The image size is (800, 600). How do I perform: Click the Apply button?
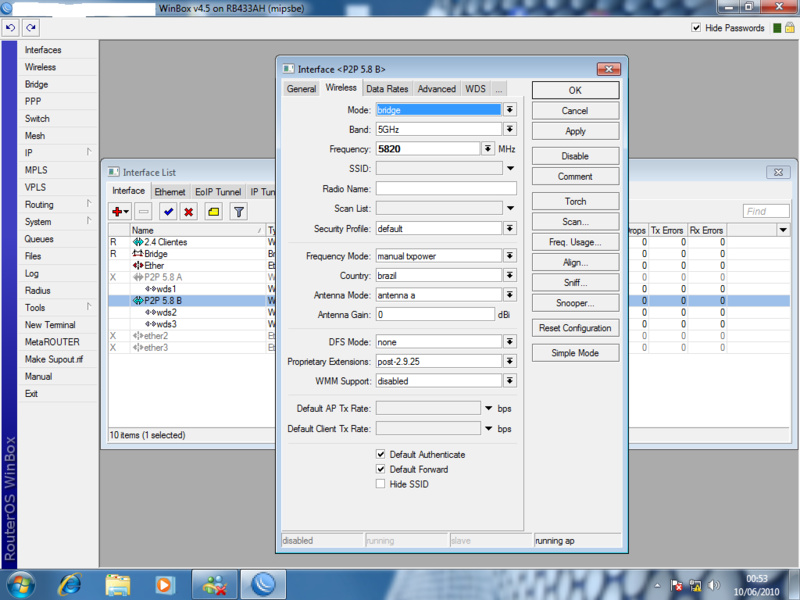(x=576, y=131)
